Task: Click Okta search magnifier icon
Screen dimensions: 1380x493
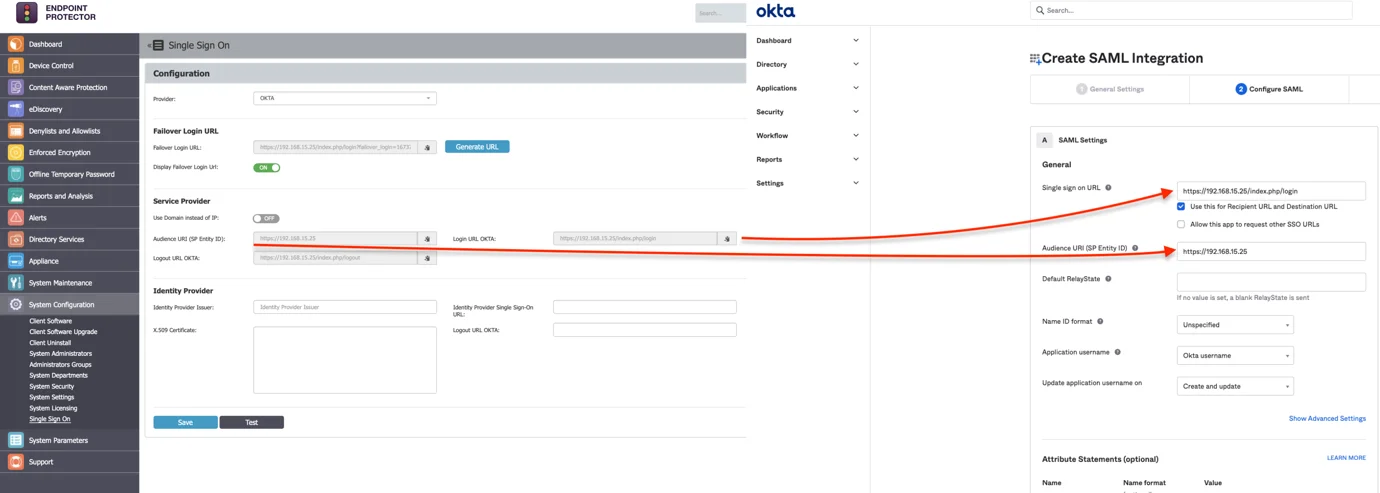Action: coord(1040,10)
